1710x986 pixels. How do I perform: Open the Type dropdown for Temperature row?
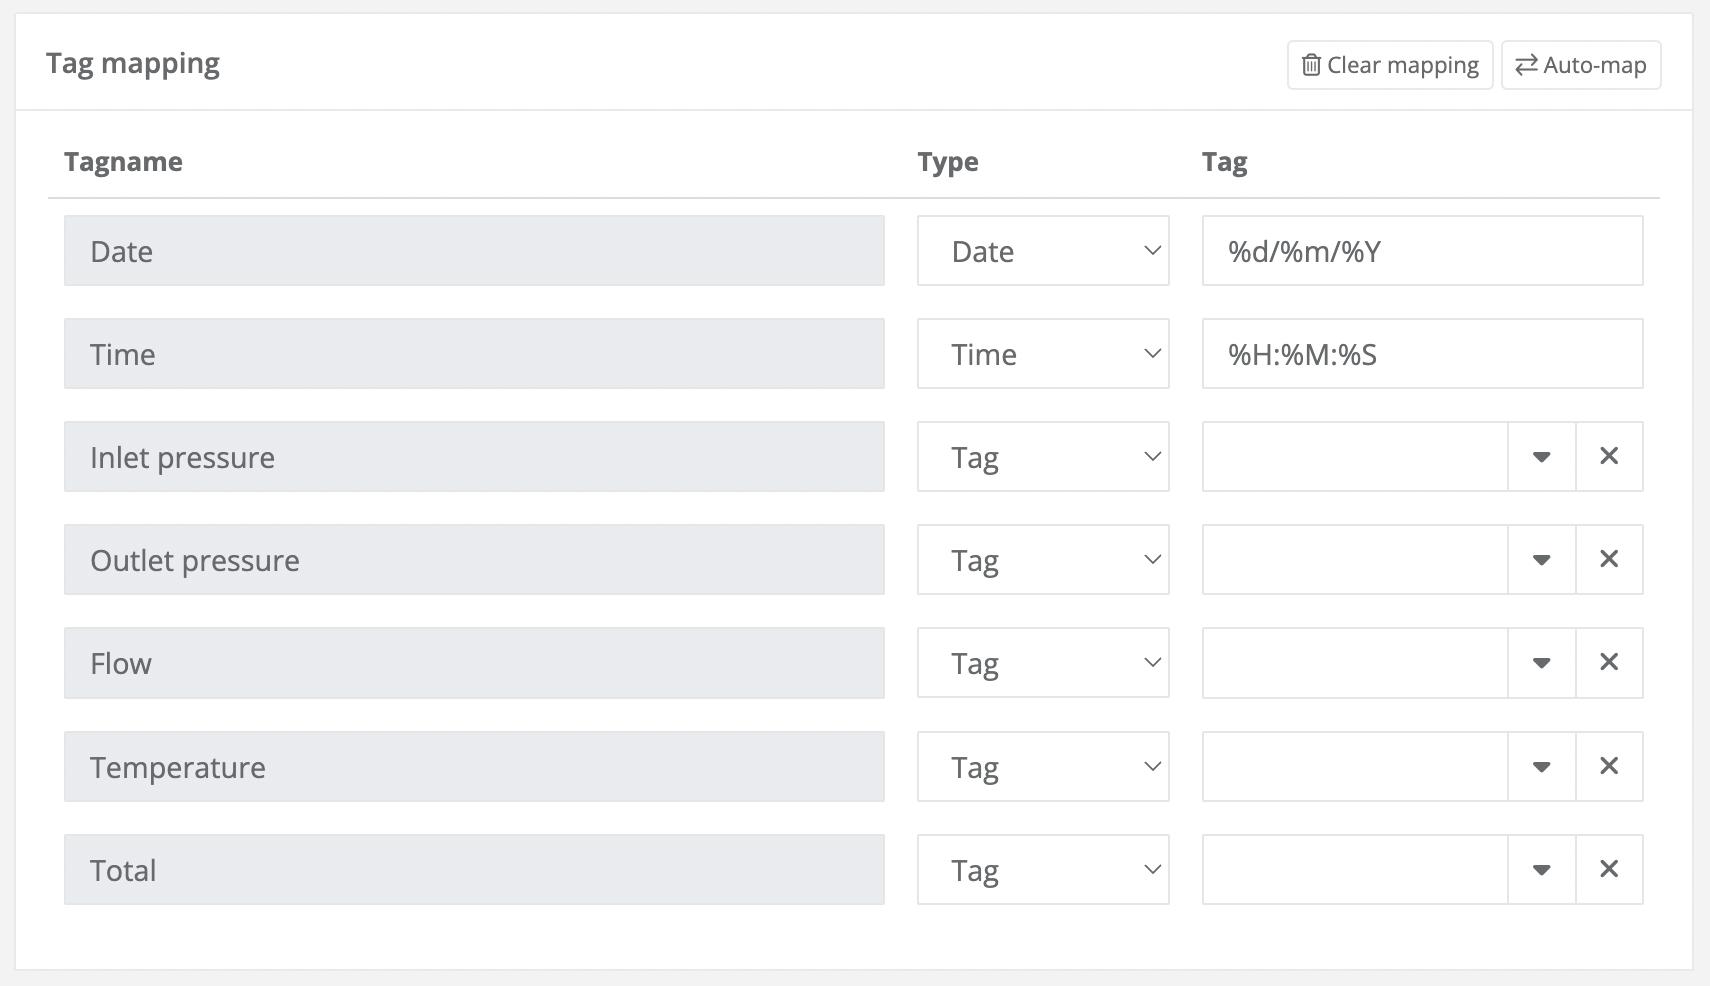tap(1043, 766)
